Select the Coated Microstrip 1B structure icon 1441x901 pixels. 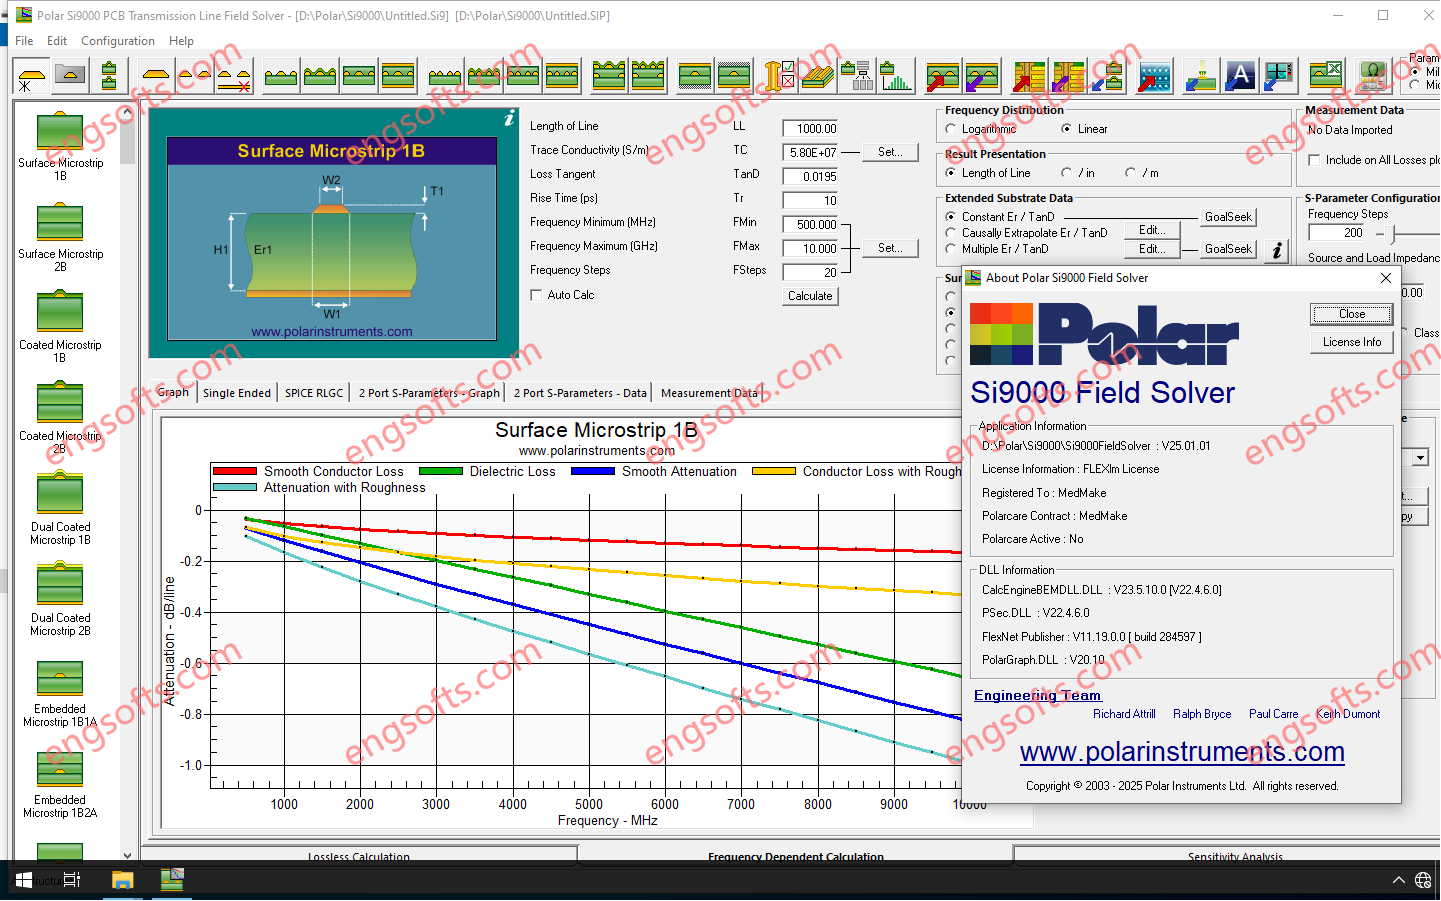[x=60, y=310]
